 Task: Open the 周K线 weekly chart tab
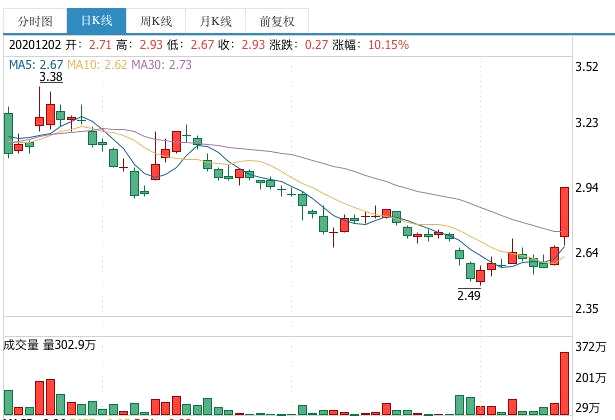click(157, 21)
